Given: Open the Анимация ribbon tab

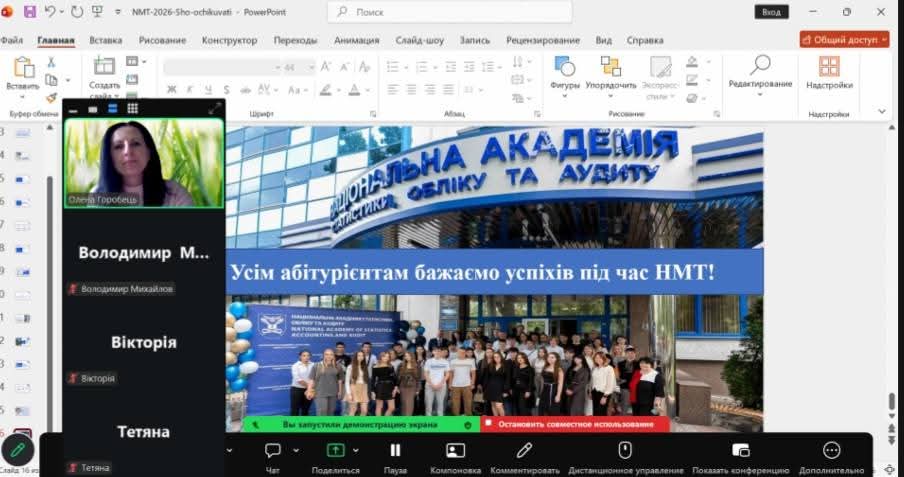Looking at the screenshot, I should click(357, 40).
